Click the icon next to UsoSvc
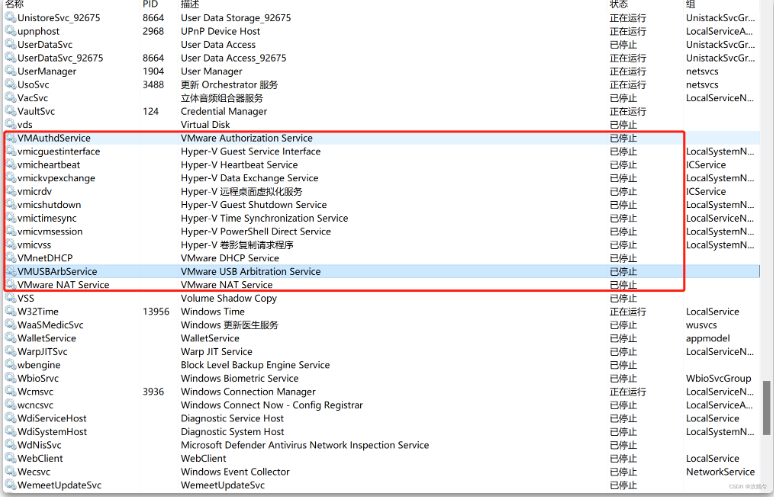The image size is (774, 497). point(10,85)
